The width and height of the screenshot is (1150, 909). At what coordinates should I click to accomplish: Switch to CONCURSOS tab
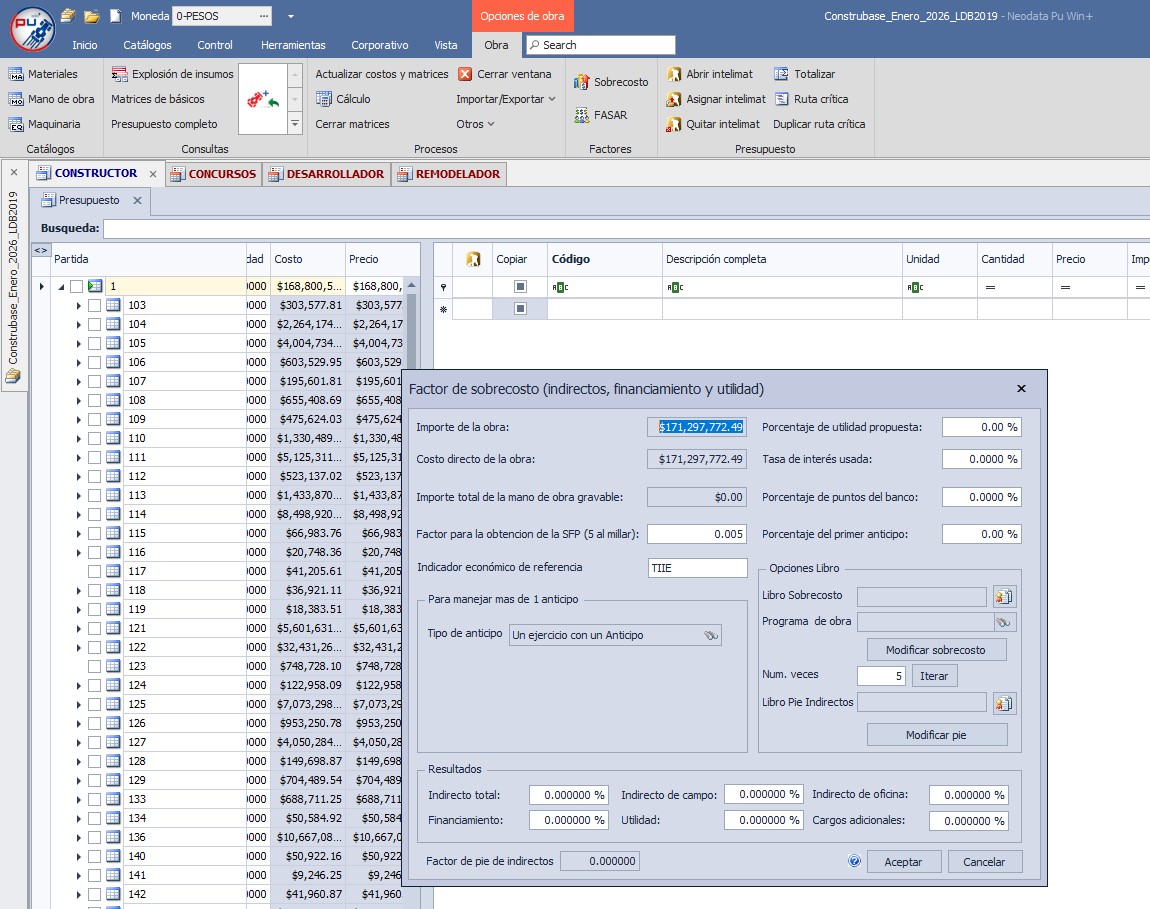tap(213, 174)
